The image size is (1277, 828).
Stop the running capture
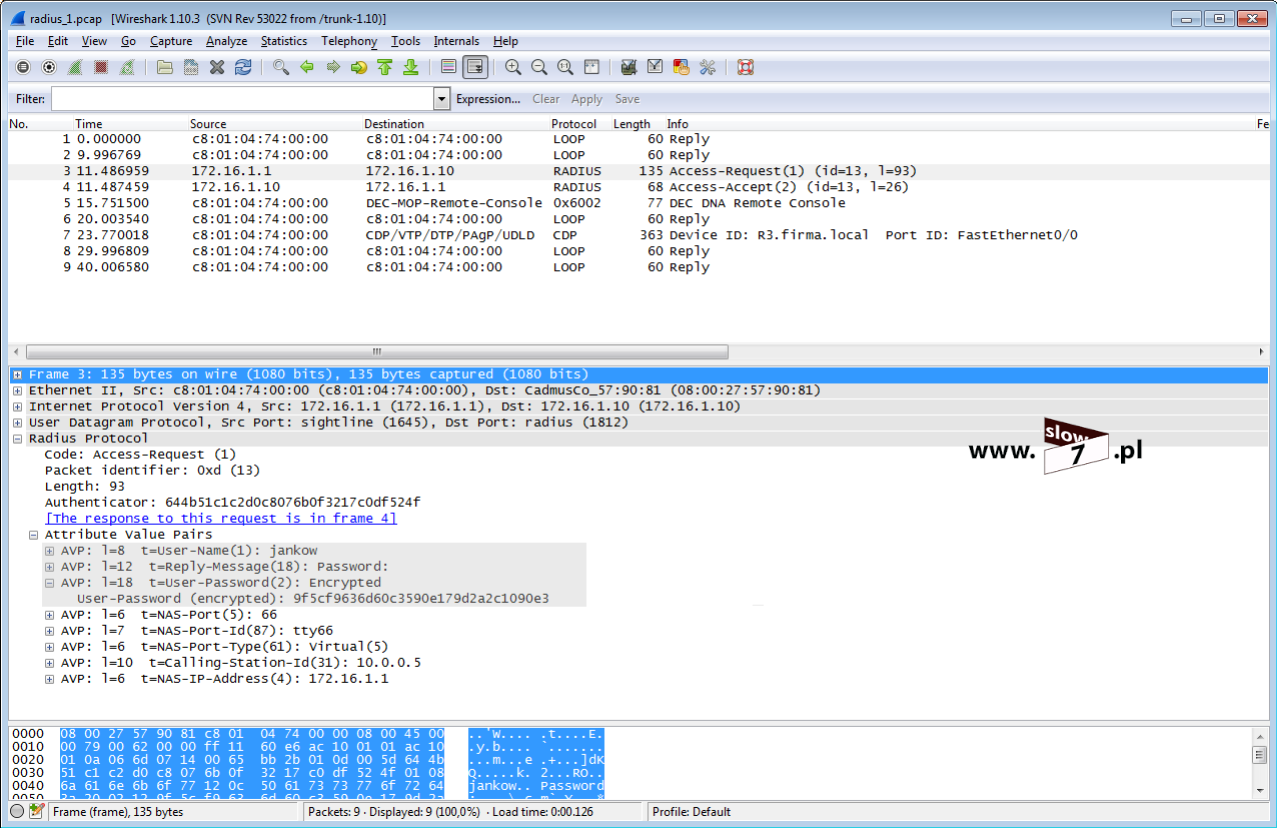(101, 67)
